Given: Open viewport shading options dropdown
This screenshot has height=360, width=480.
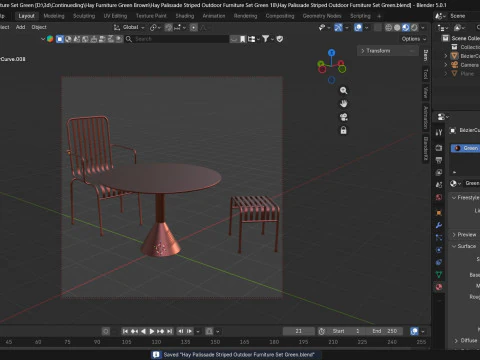Looking at the screenshot, I should (x=423, y=28).
